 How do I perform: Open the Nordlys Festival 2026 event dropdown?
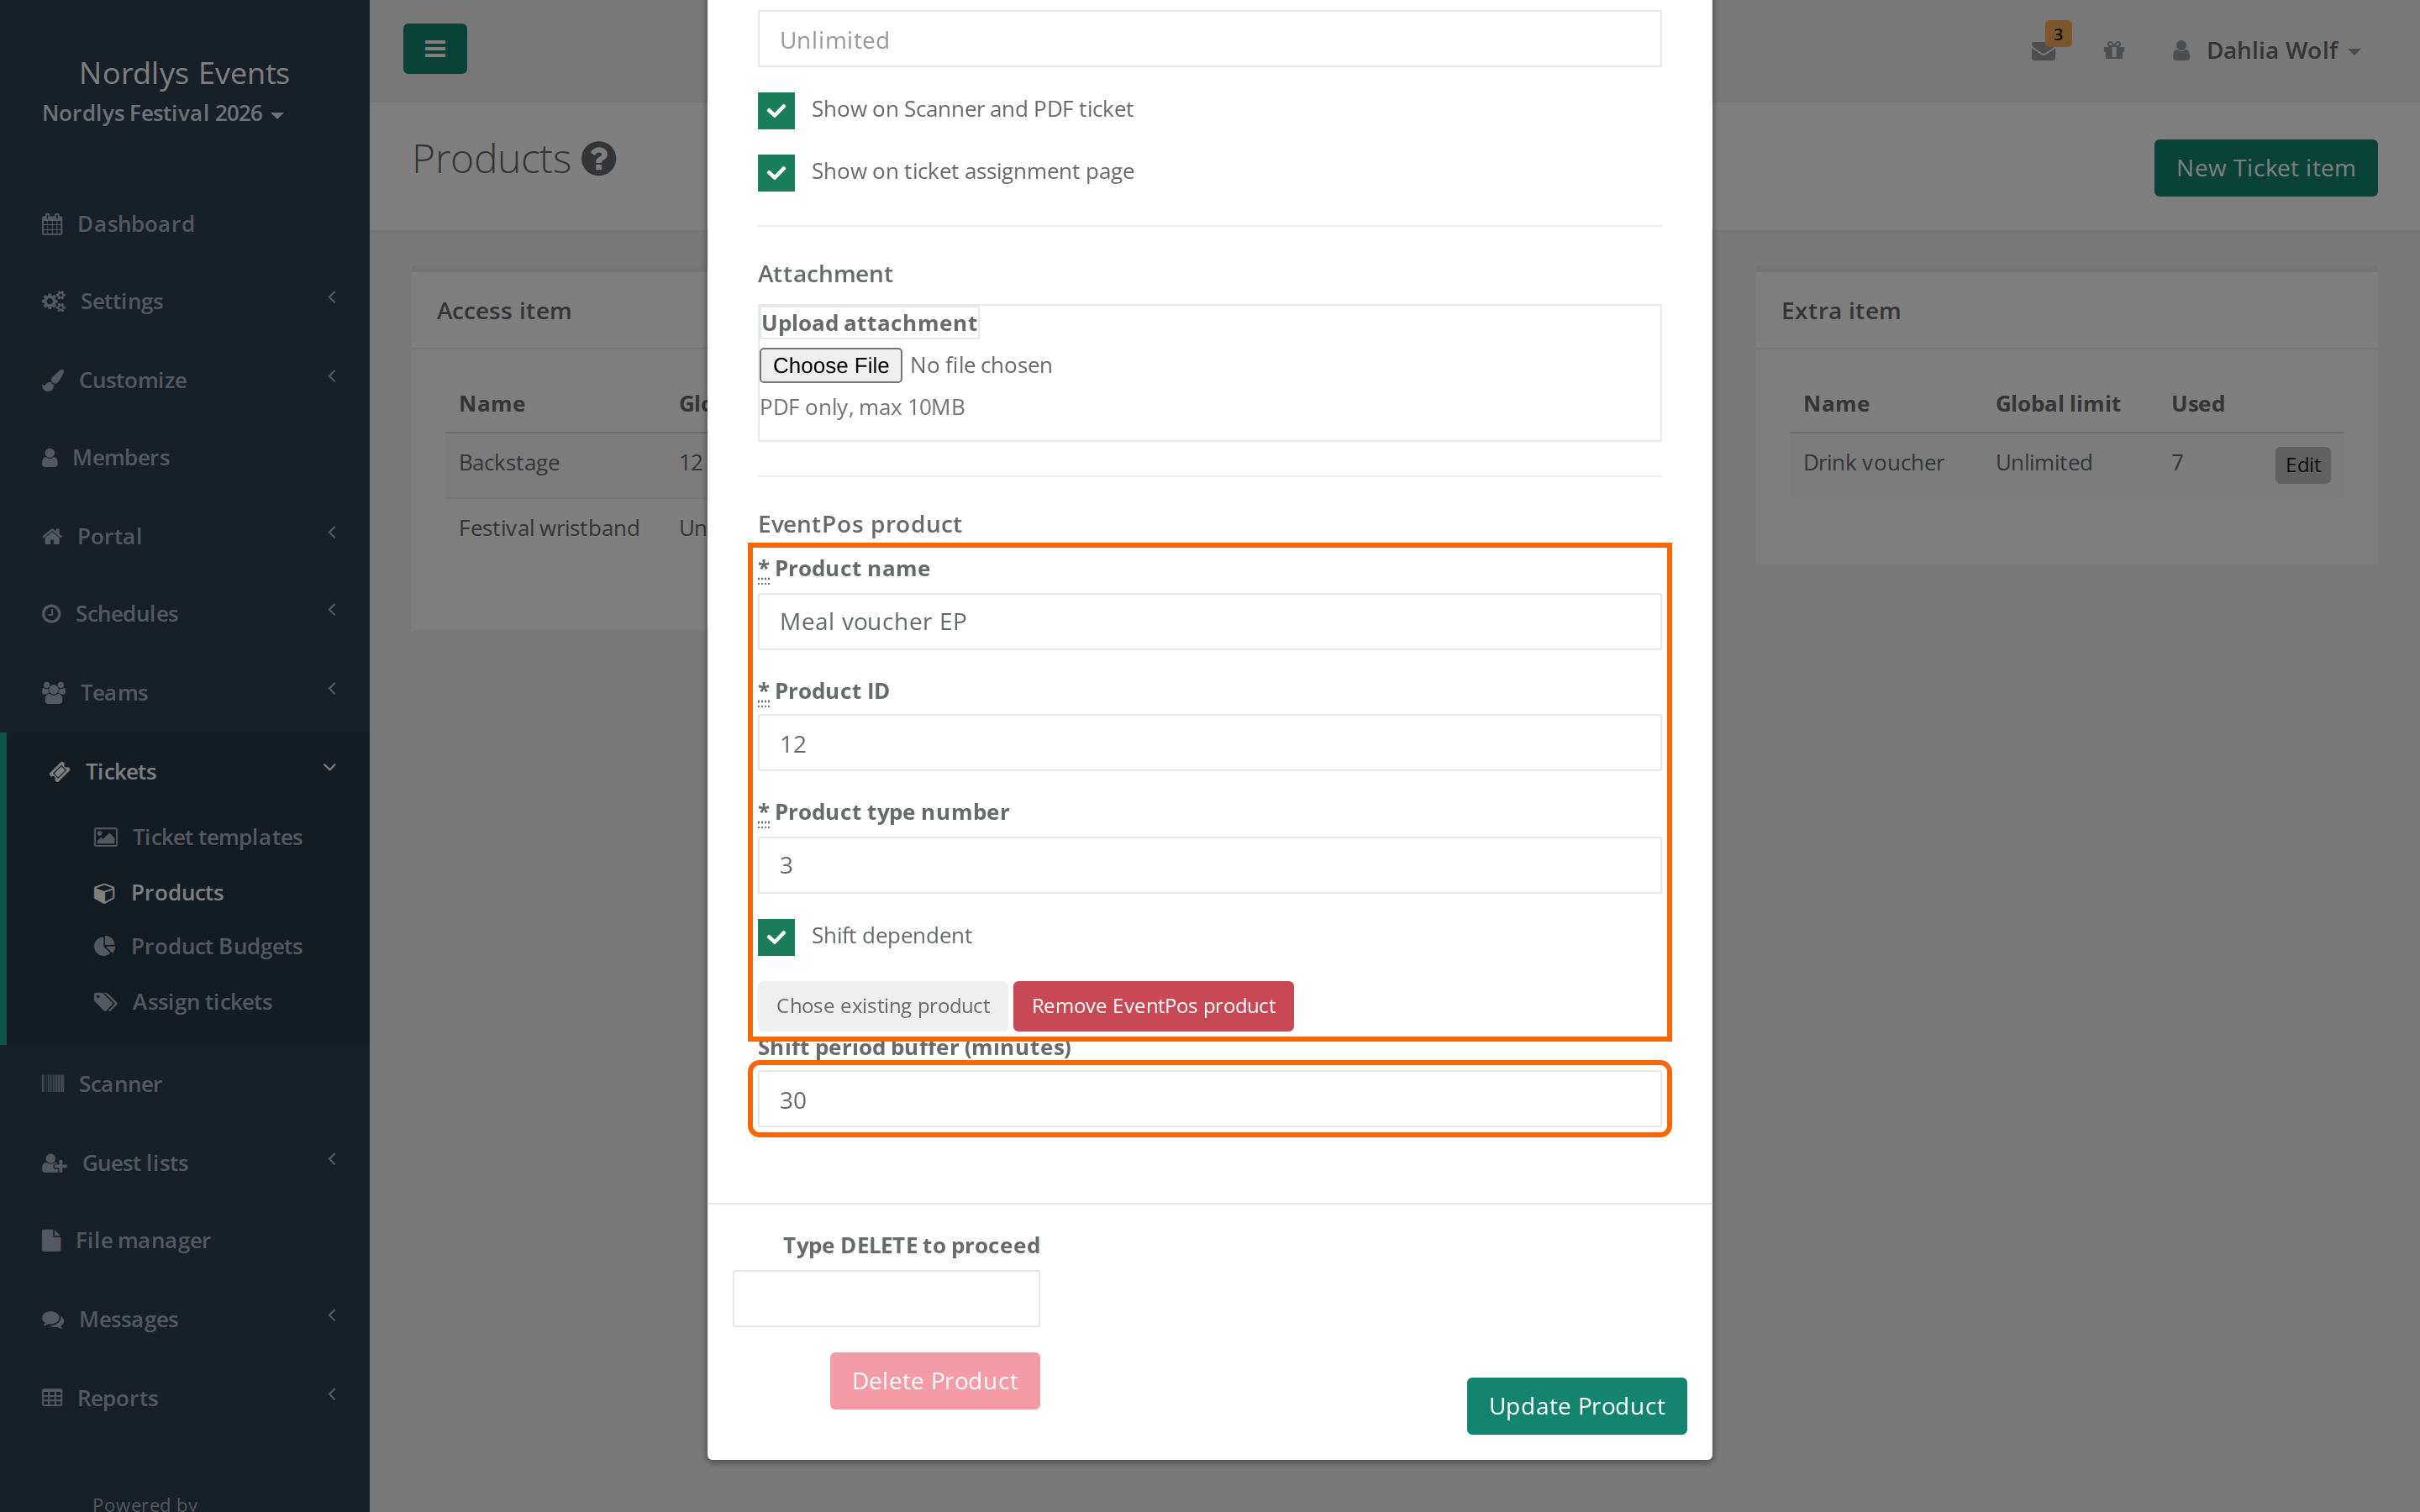pyautogui.click(x=163, y=114)
